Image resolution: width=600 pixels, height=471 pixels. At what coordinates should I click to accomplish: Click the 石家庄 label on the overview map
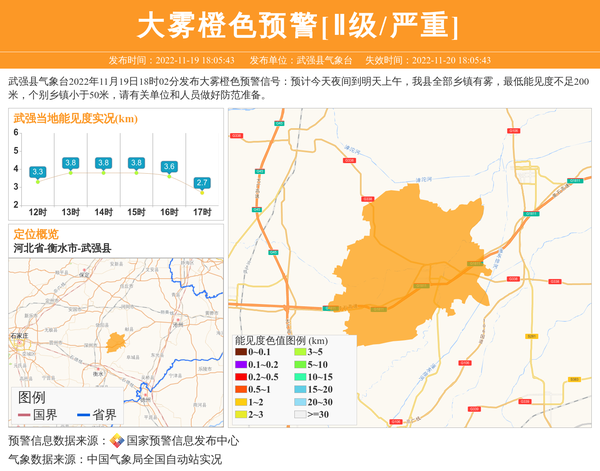19,336
